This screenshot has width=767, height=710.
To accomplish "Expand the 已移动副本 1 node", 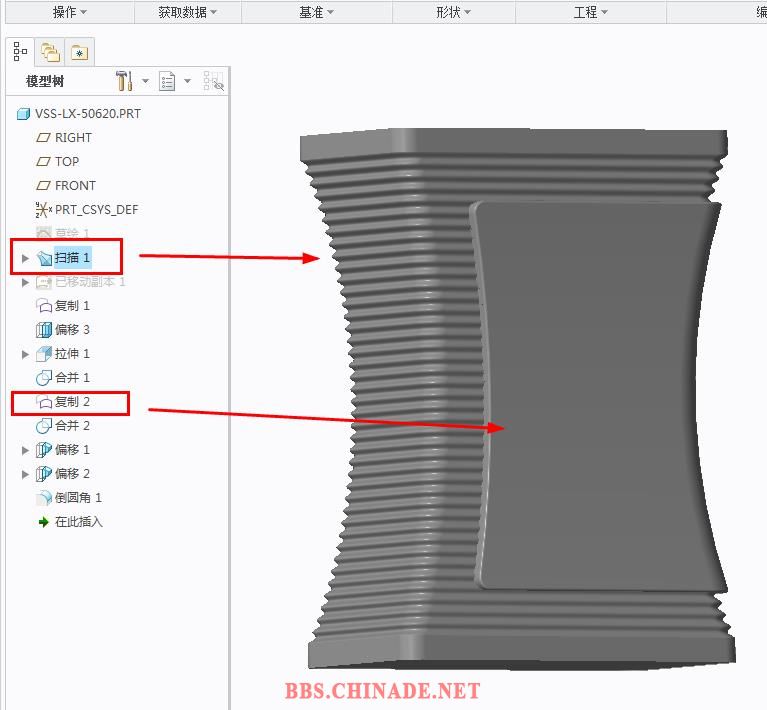I will tap(25, 282).
